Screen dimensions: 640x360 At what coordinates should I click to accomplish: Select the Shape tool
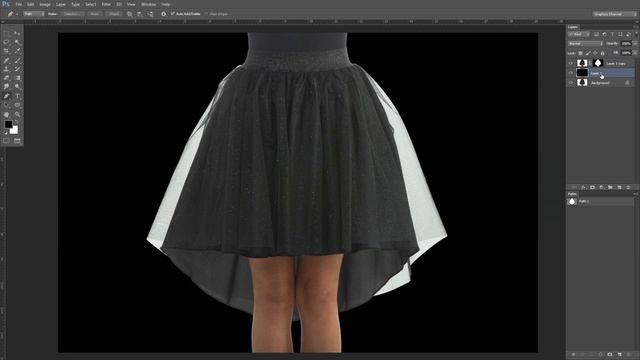pyautogui.click(x=17, y=105)
